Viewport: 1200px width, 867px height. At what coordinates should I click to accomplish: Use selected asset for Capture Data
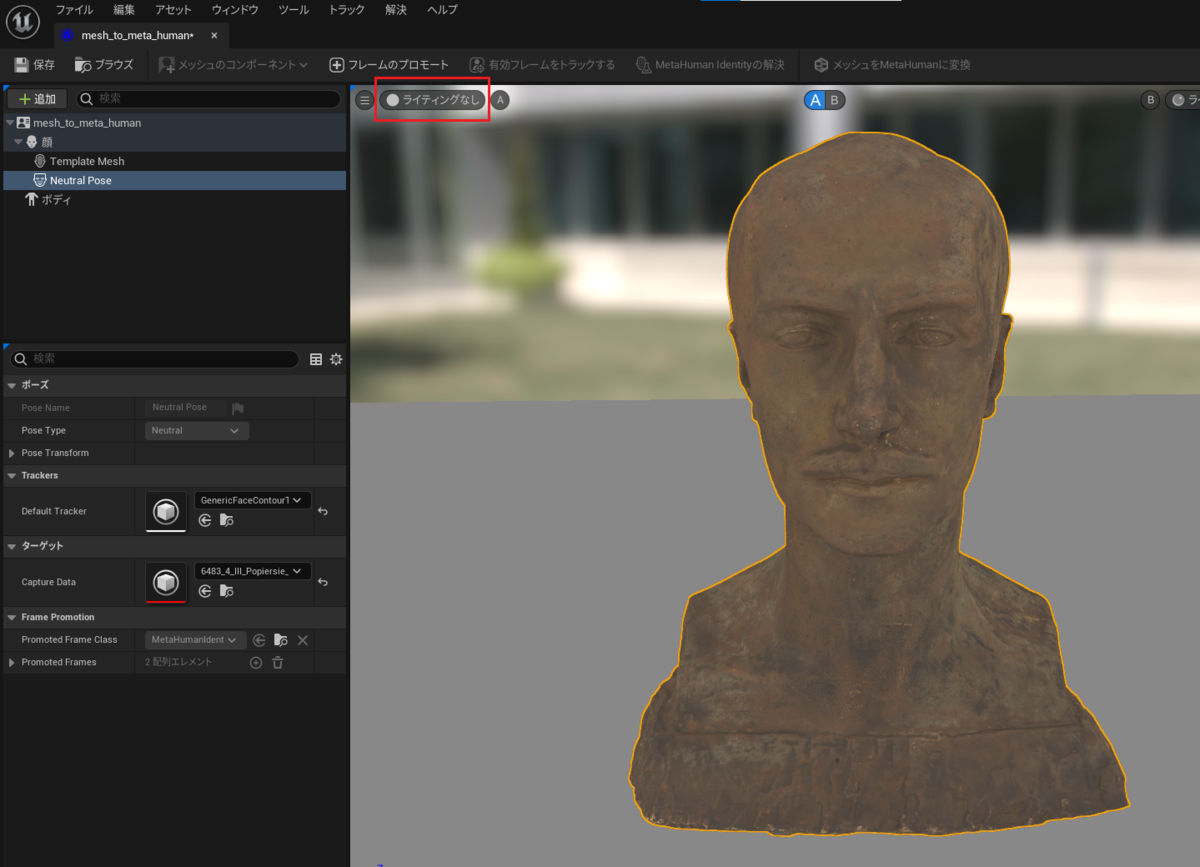point(205,591)
